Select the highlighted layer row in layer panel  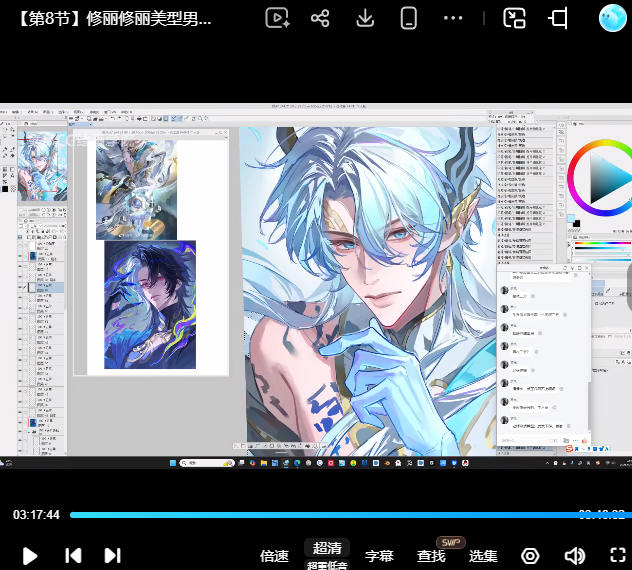coord(42,287)
